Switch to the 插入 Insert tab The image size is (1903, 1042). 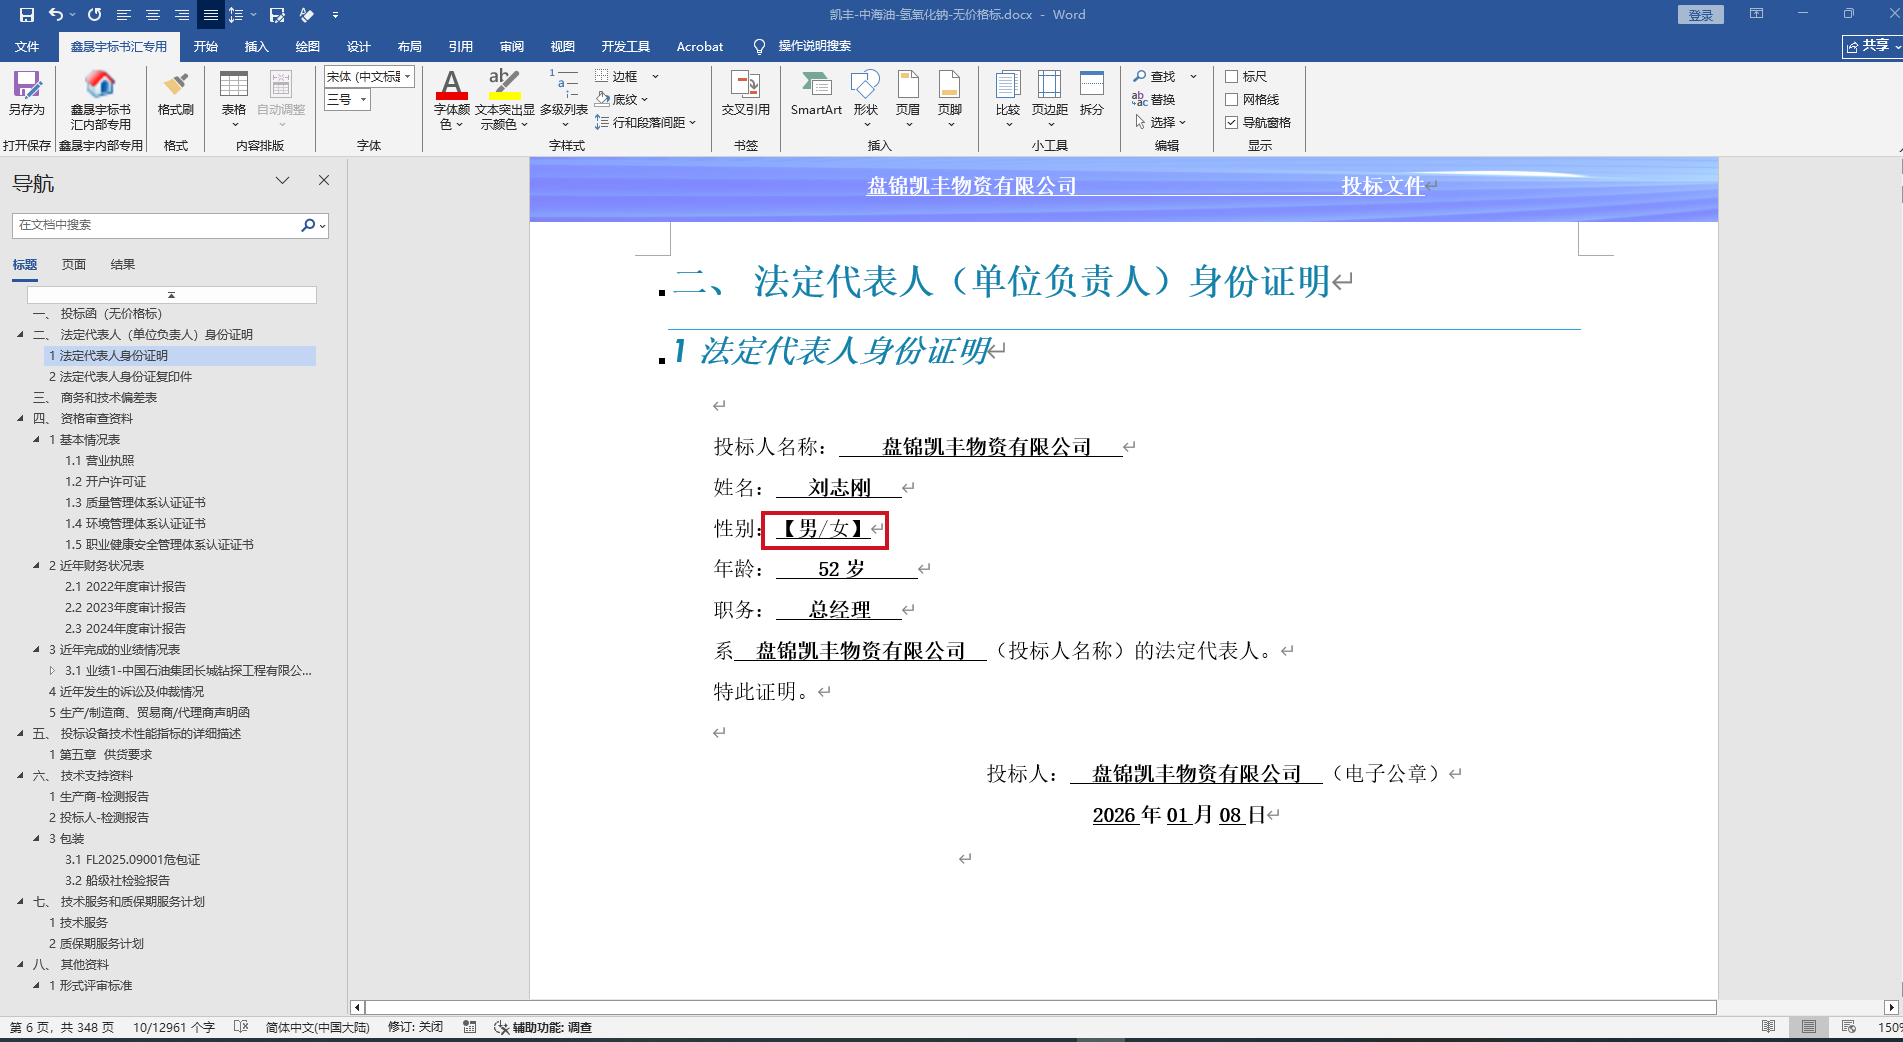point(257,46)
